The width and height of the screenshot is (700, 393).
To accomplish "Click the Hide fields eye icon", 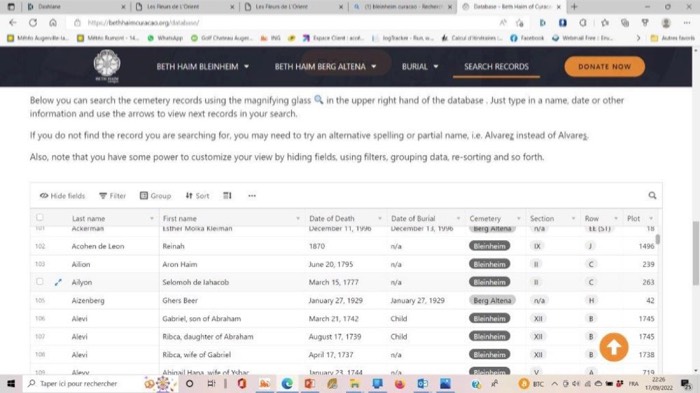I will point(44,196).
